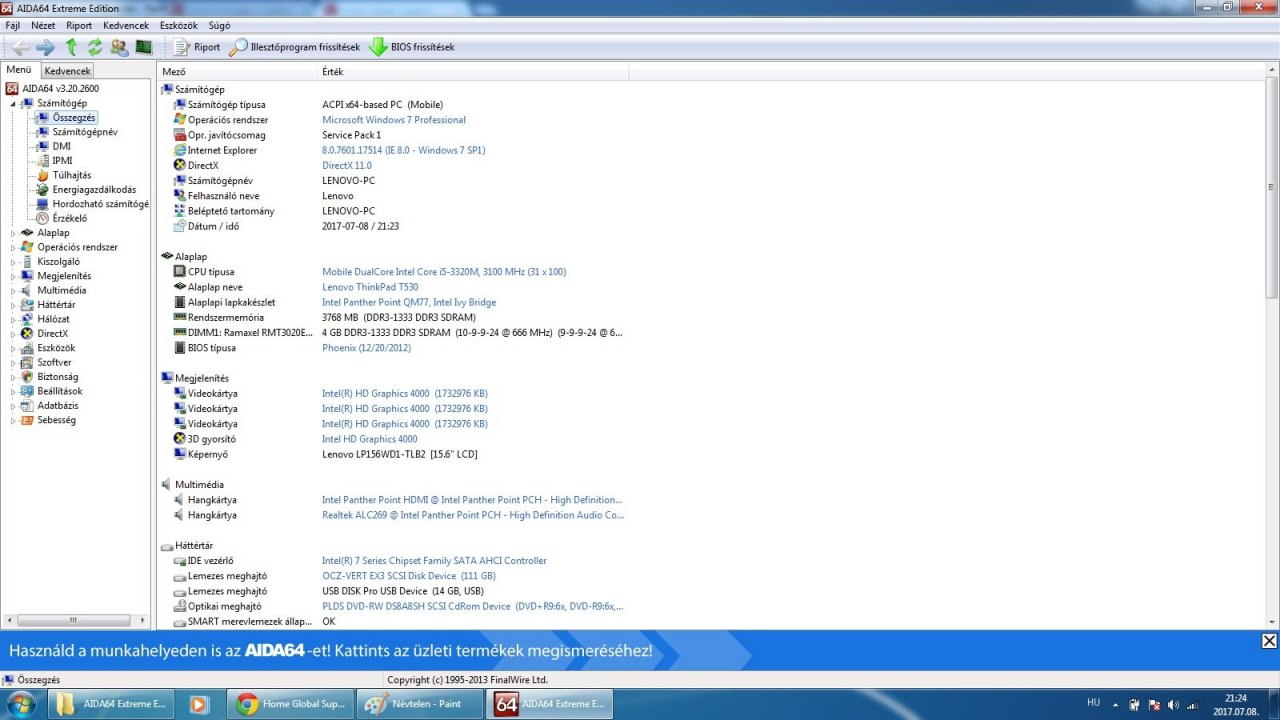Select Számítógépnév tree item

tap(85, 132)
